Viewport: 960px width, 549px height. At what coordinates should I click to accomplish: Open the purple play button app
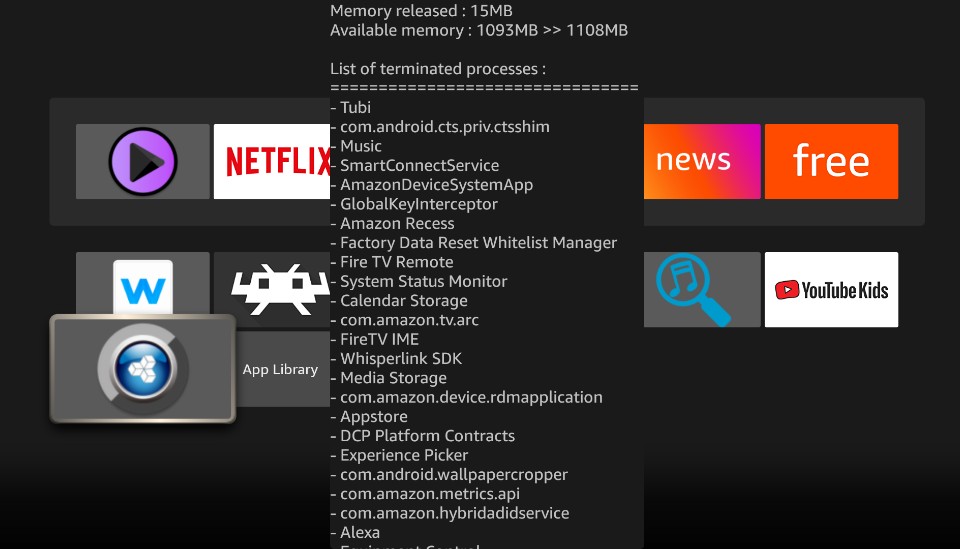tap(143, 162)
